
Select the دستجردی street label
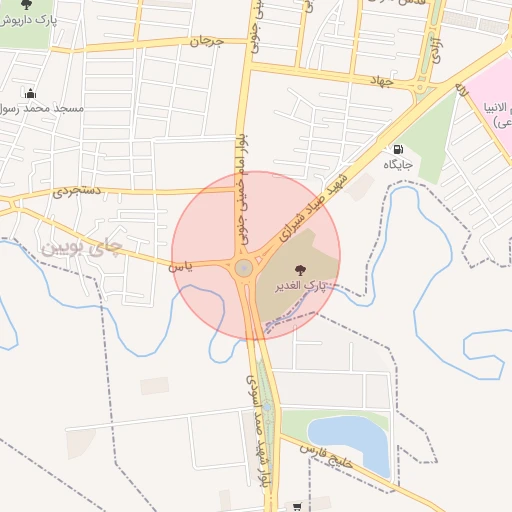pyautogui.click(x=77, y=191)
